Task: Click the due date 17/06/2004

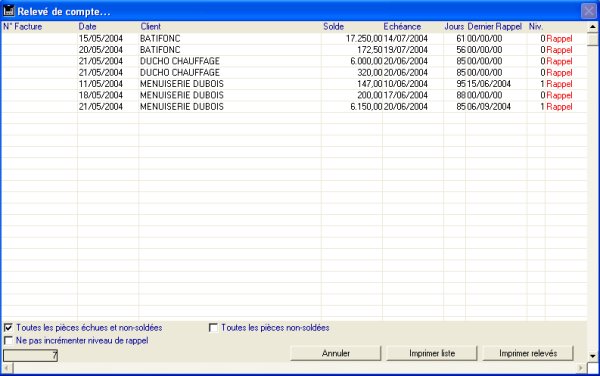Action: (406, 95)
